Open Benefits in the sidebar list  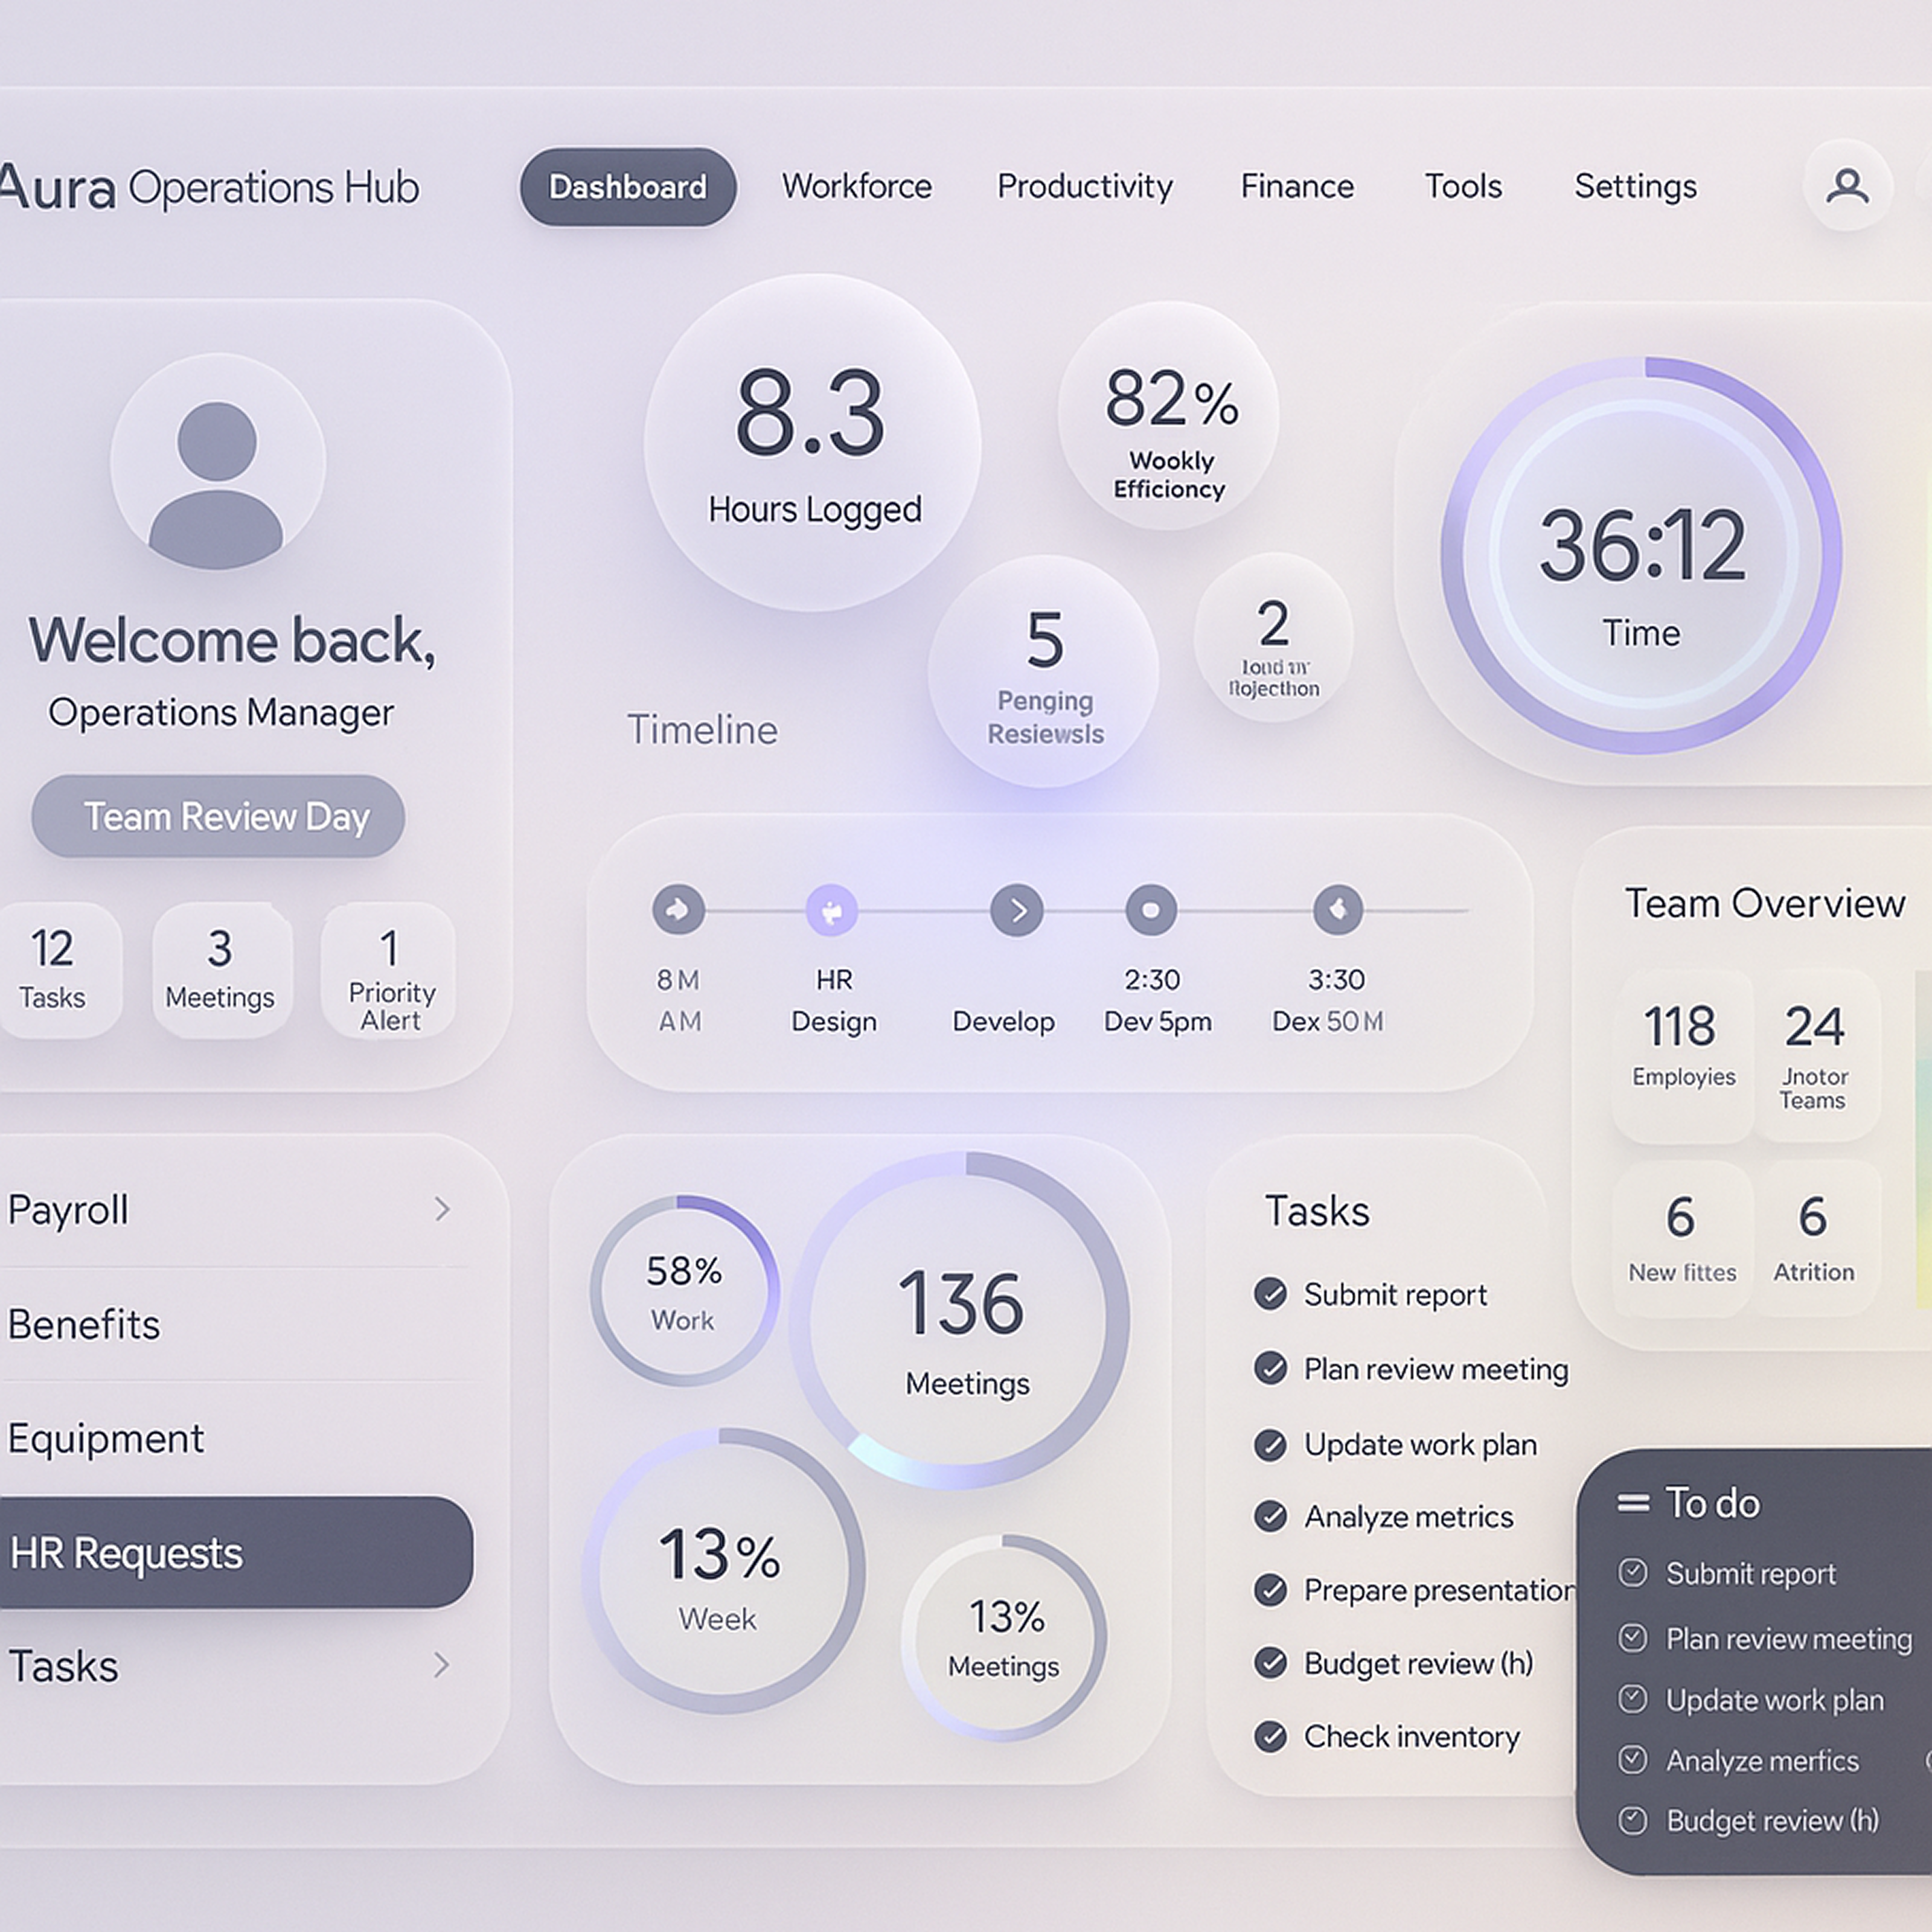[234, 1324]
